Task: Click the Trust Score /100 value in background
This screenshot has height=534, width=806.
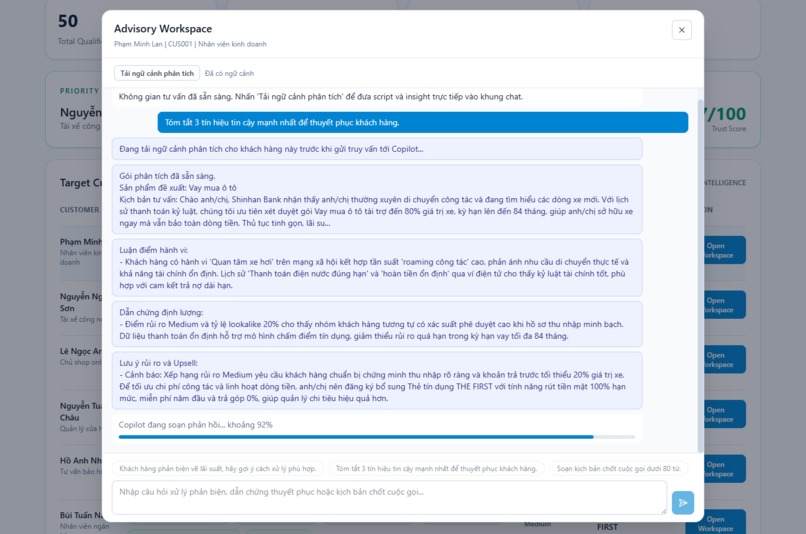Action: tap(726, 114)
